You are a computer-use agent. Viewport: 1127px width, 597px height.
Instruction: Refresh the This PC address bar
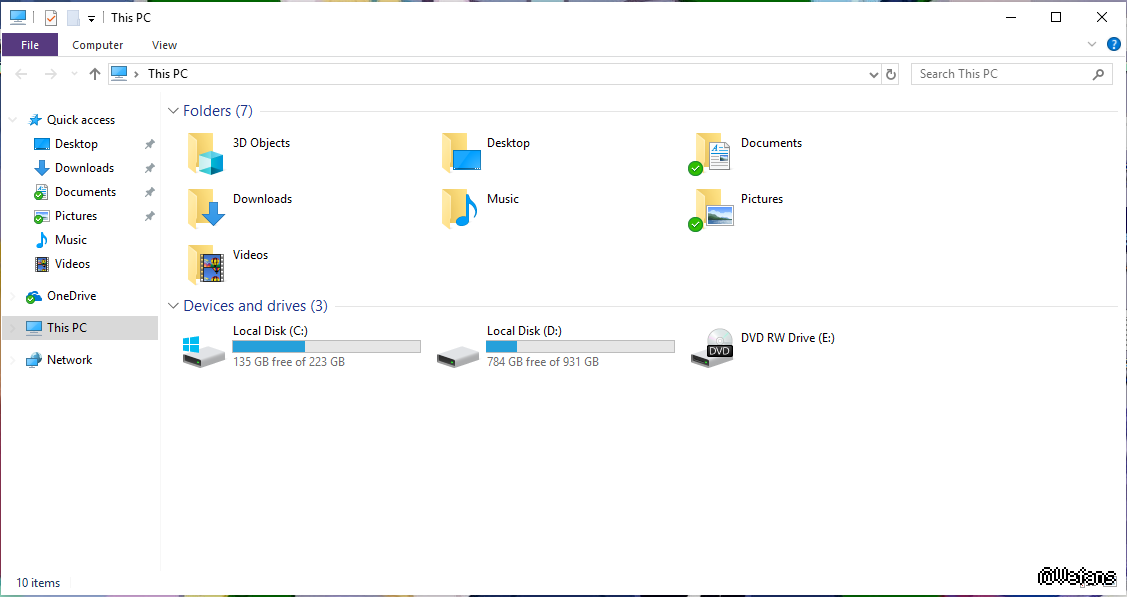click(x=891, y=74)
